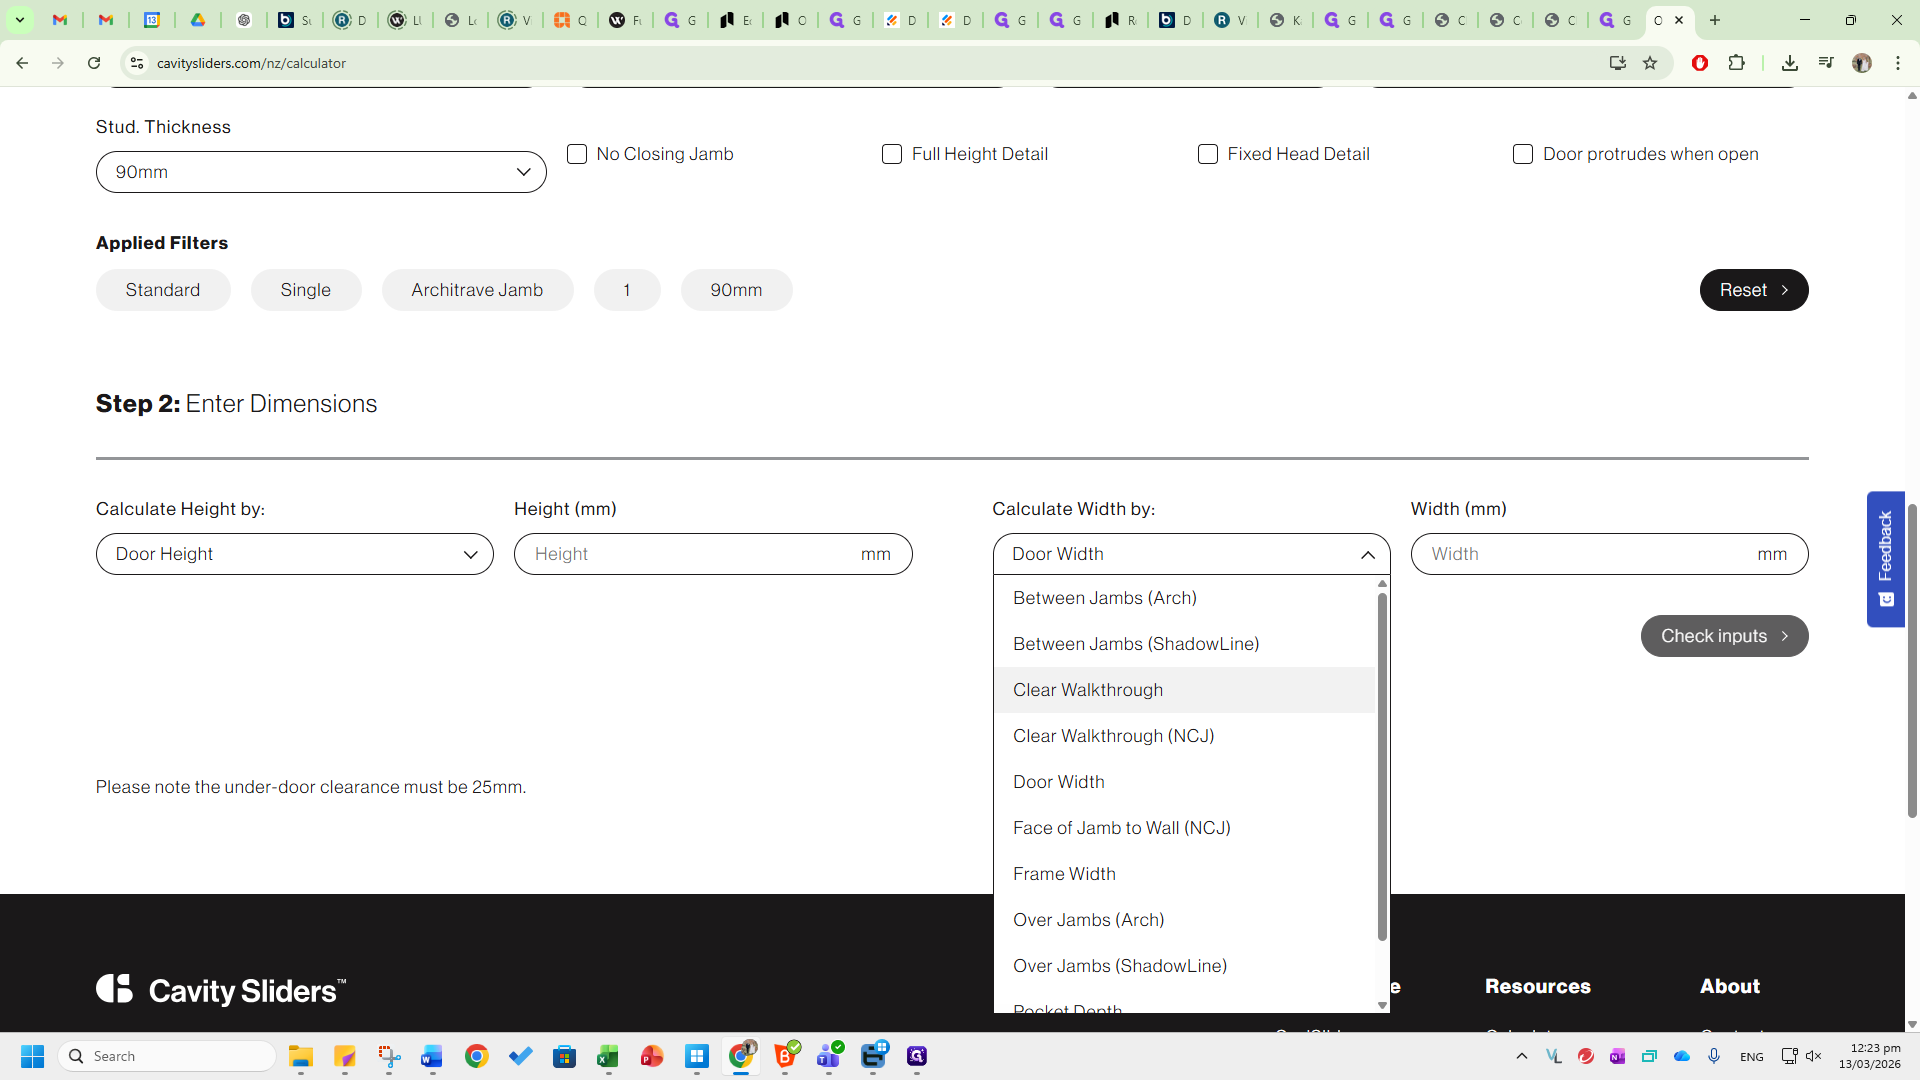
Task: Click the site information icon in the address bar
Action: tap(137, 63)
